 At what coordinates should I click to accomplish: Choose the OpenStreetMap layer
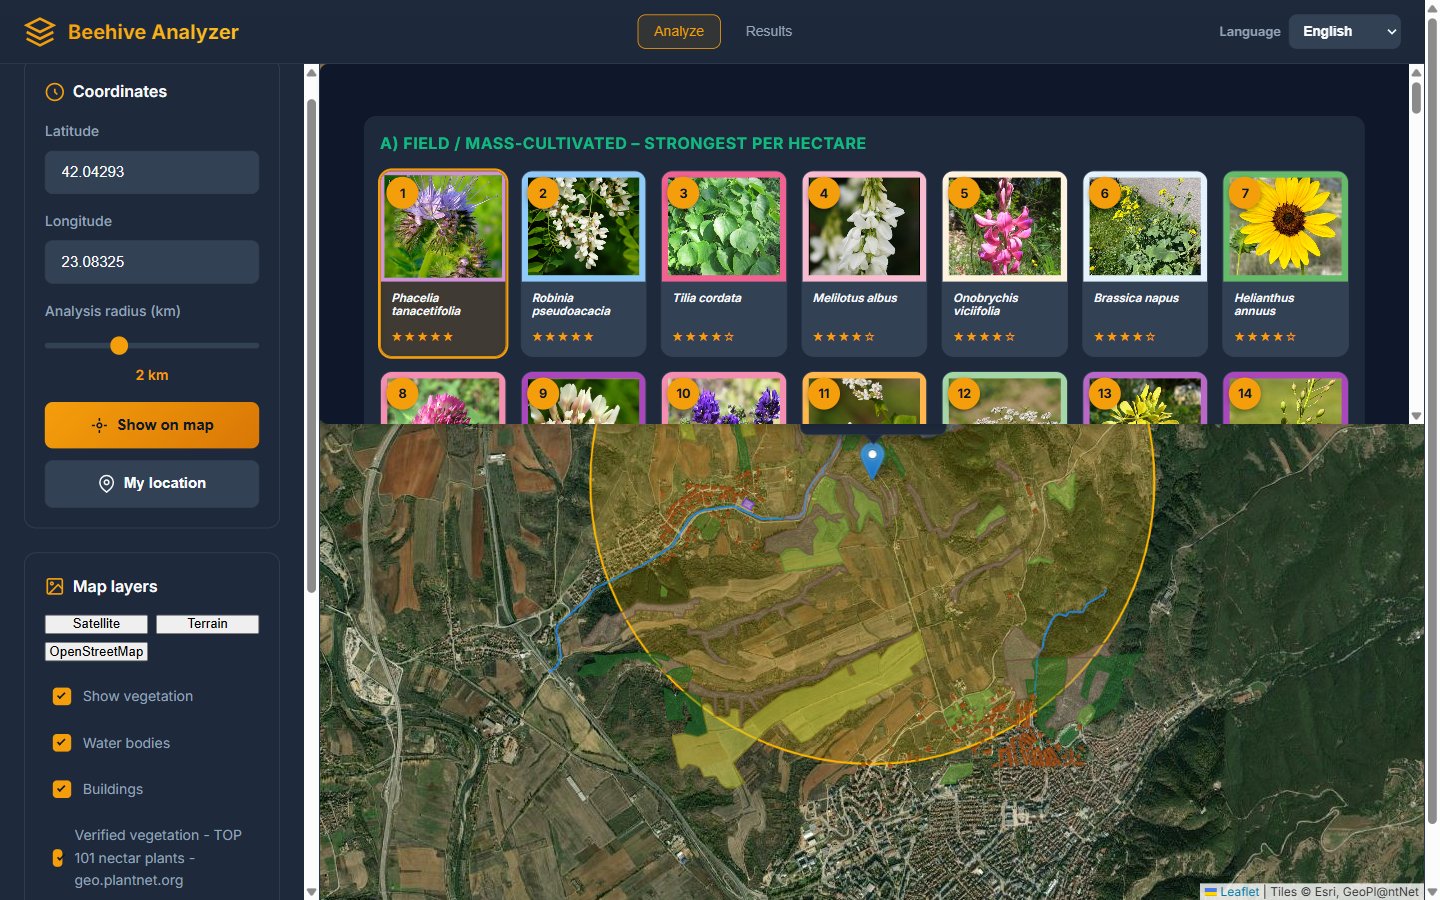(x=96, y=652)
